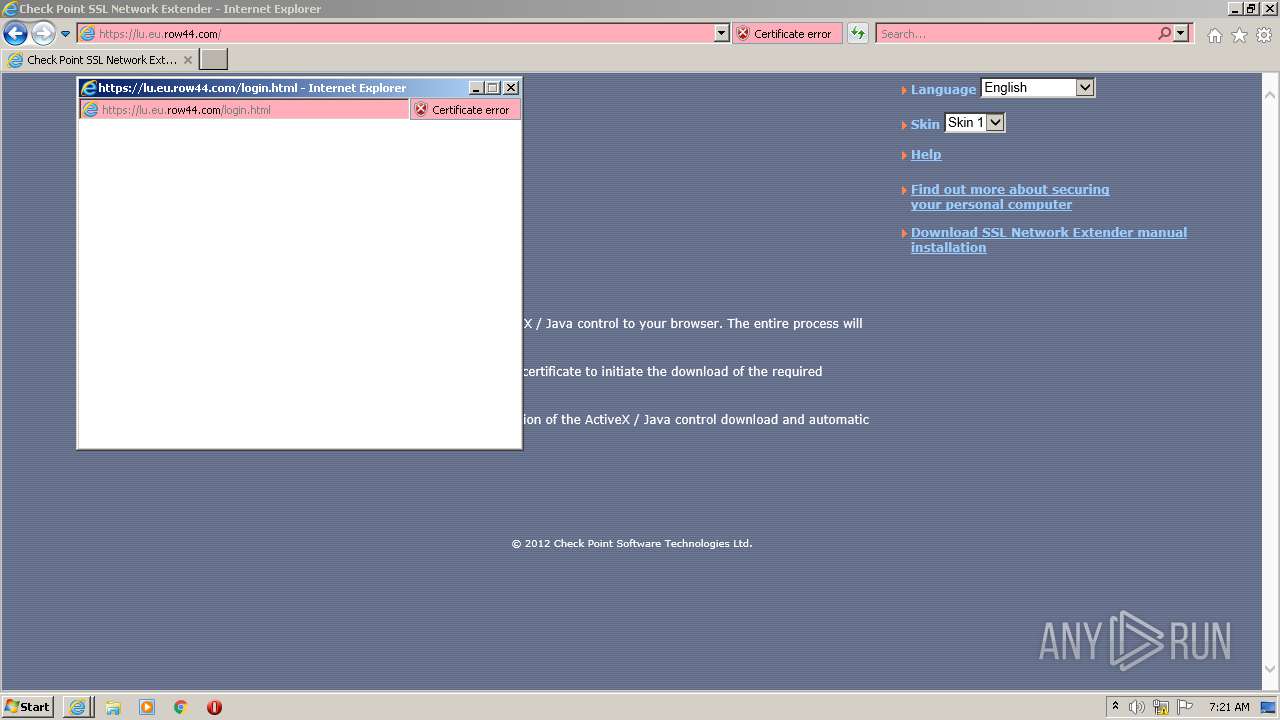
Task: Open the Help link
Action: click(x=926, y=154)
